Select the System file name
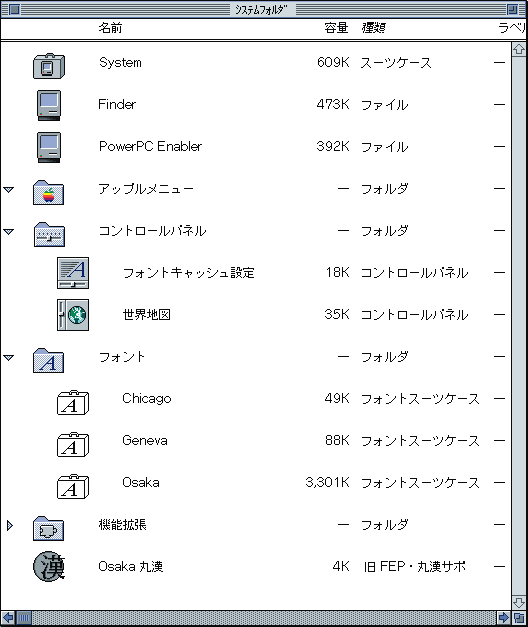The height and width of the screenshot is (627, 528). 120,63
